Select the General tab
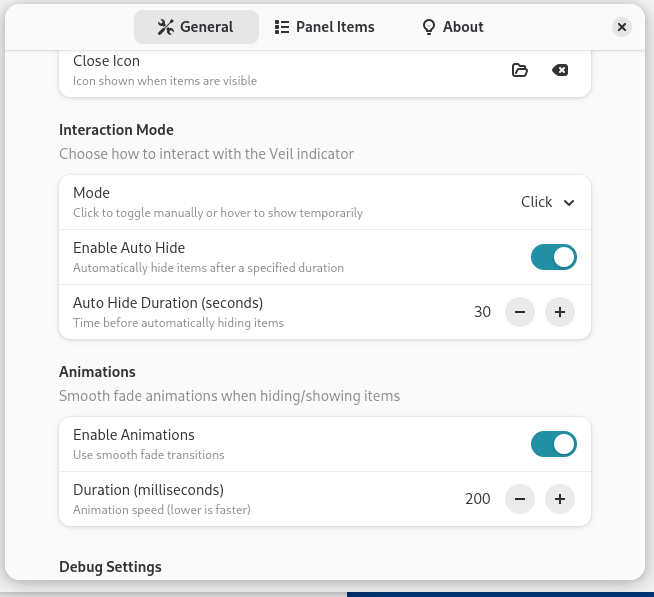 coord(196,27)
